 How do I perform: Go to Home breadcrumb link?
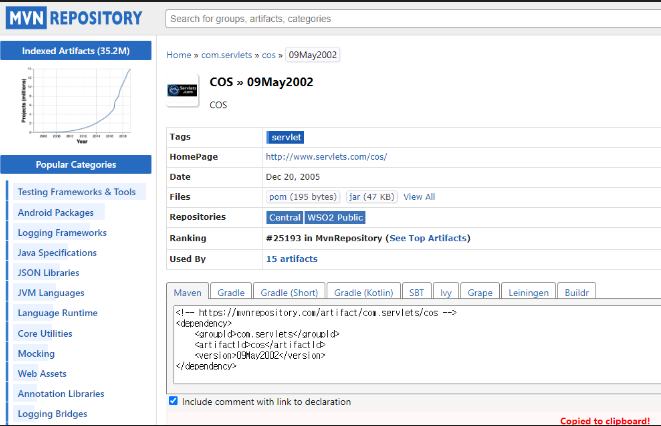pos(179,55)
